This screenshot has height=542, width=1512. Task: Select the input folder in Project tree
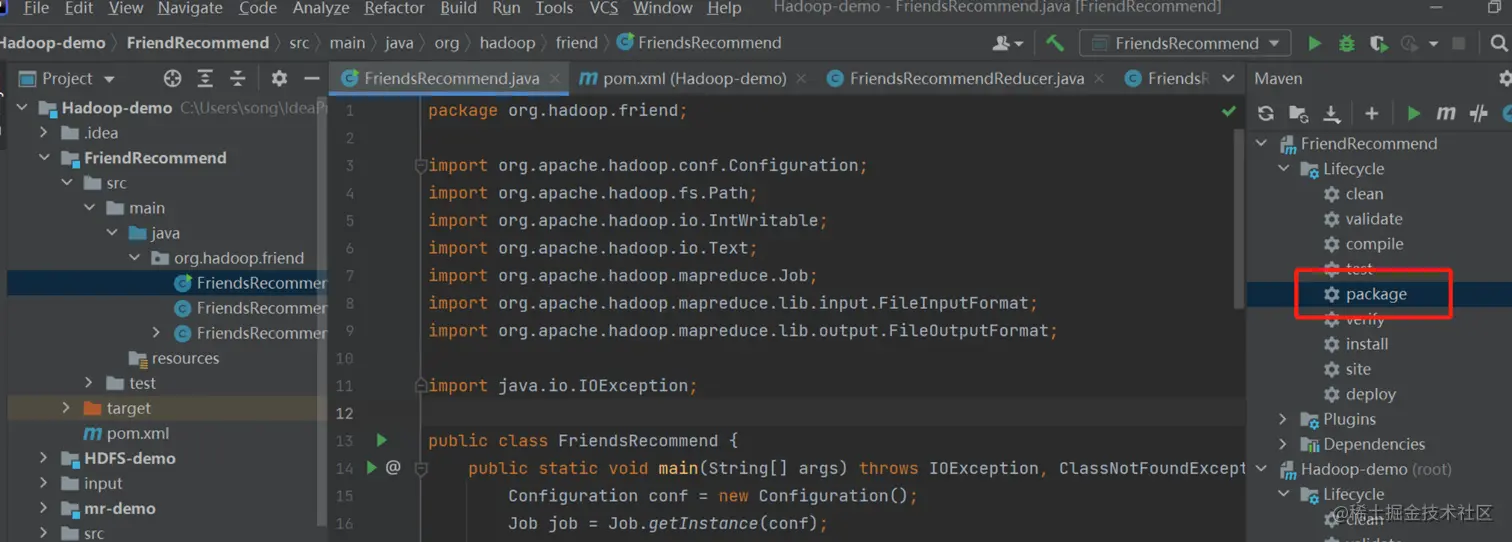[104, 483]
